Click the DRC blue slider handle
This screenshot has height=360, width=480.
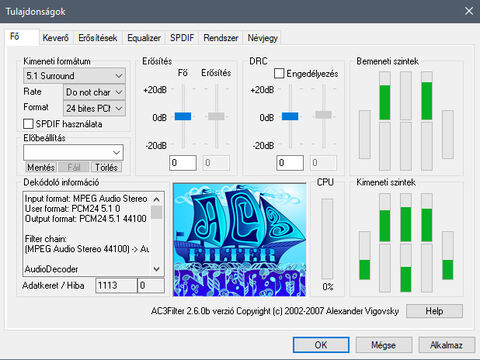pos(290,116)
